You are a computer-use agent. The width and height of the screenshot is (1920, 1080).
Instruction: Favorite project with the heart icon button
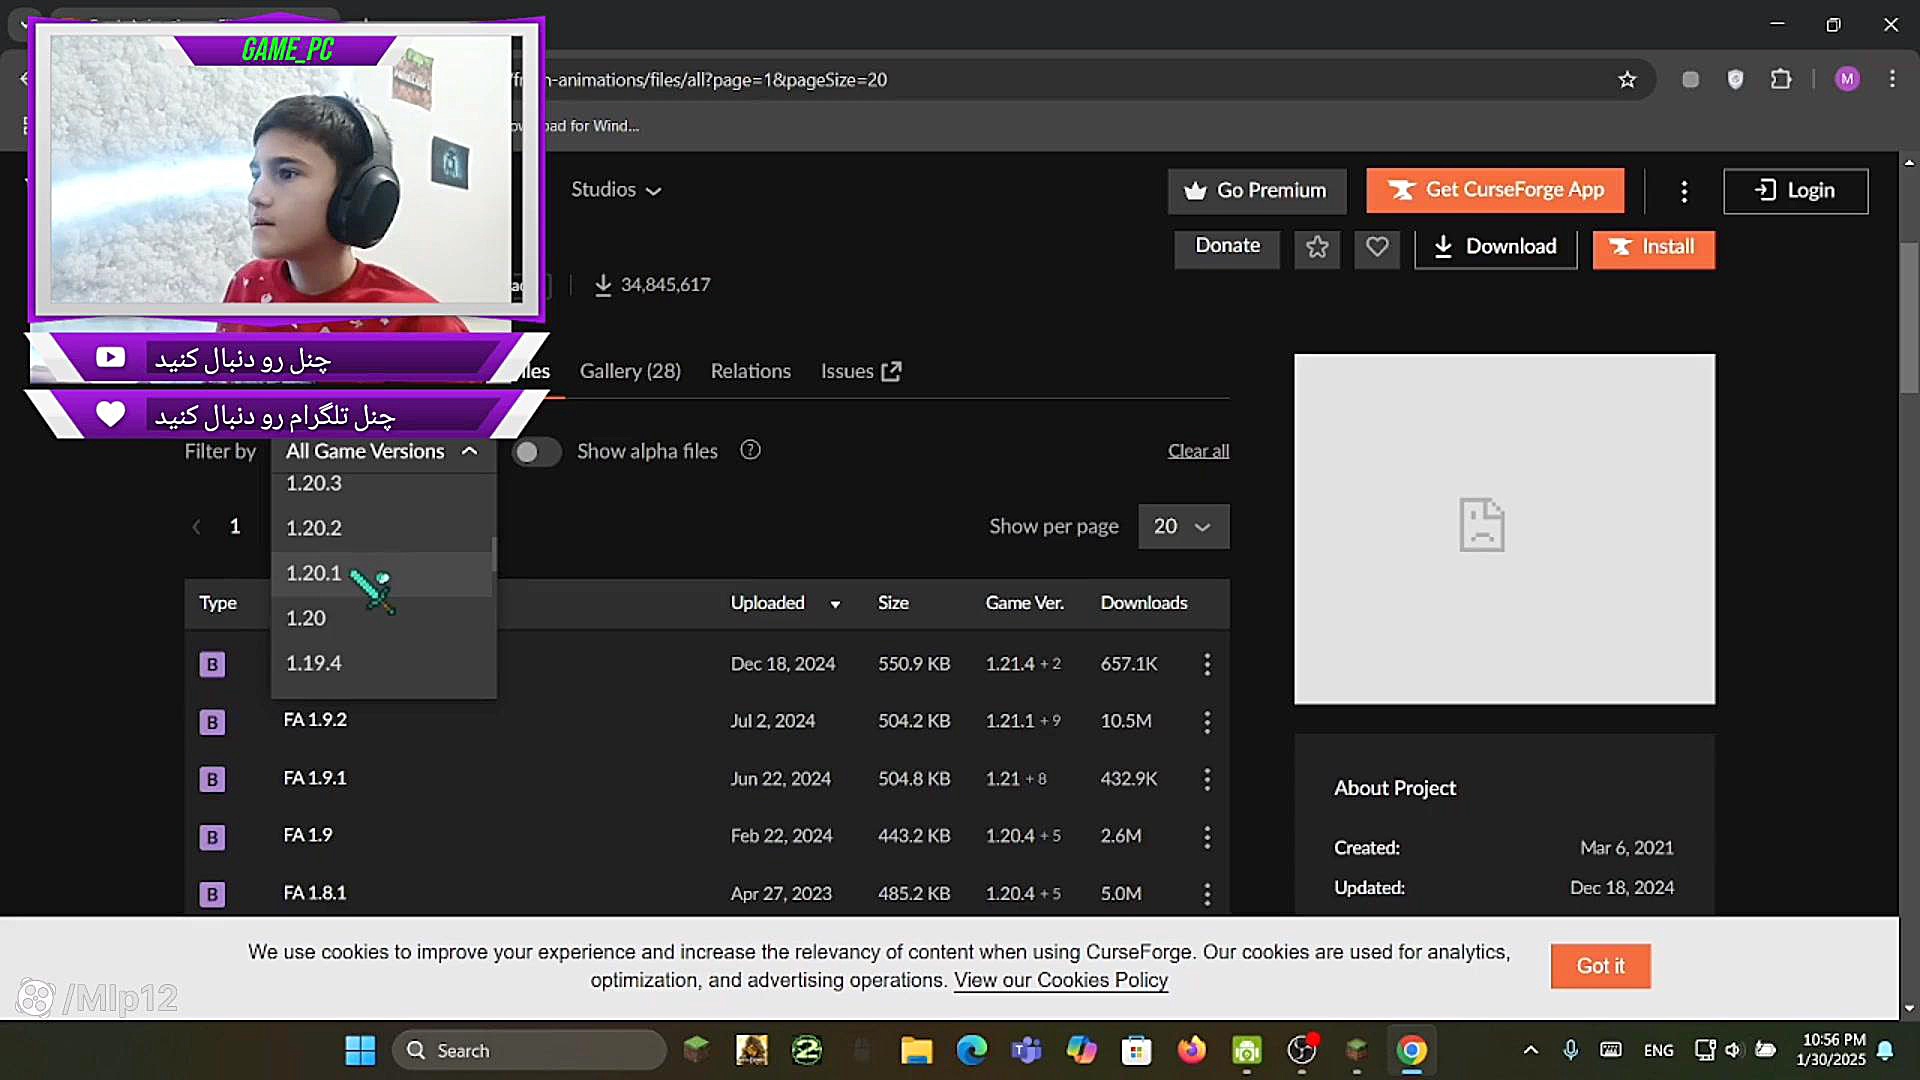1377,247
